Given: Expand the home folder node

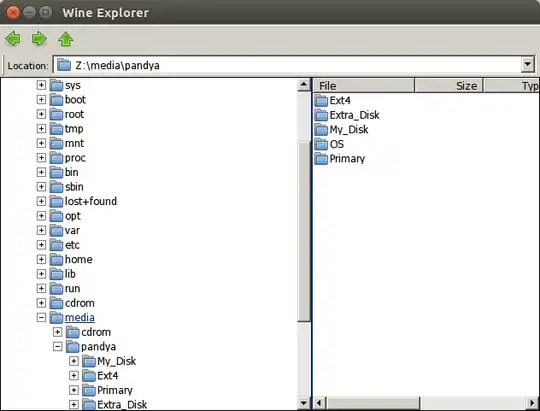Looking at the screenshot, I should [x=41, y=259].
